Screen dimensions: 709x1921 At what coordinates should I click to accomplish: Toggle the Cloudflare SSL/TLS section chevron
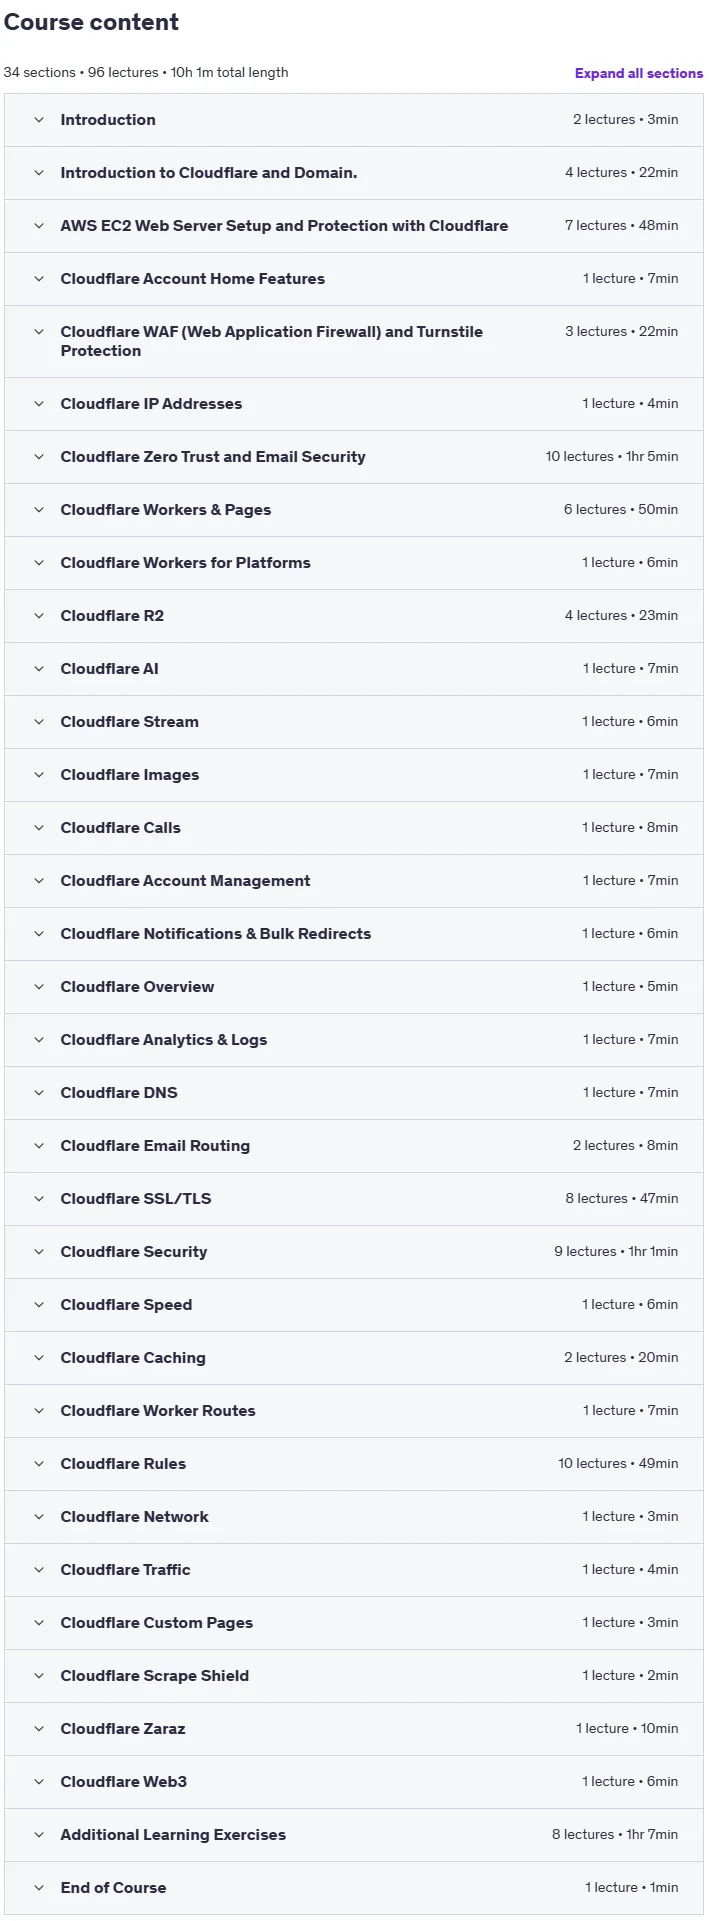(39, 1199)
